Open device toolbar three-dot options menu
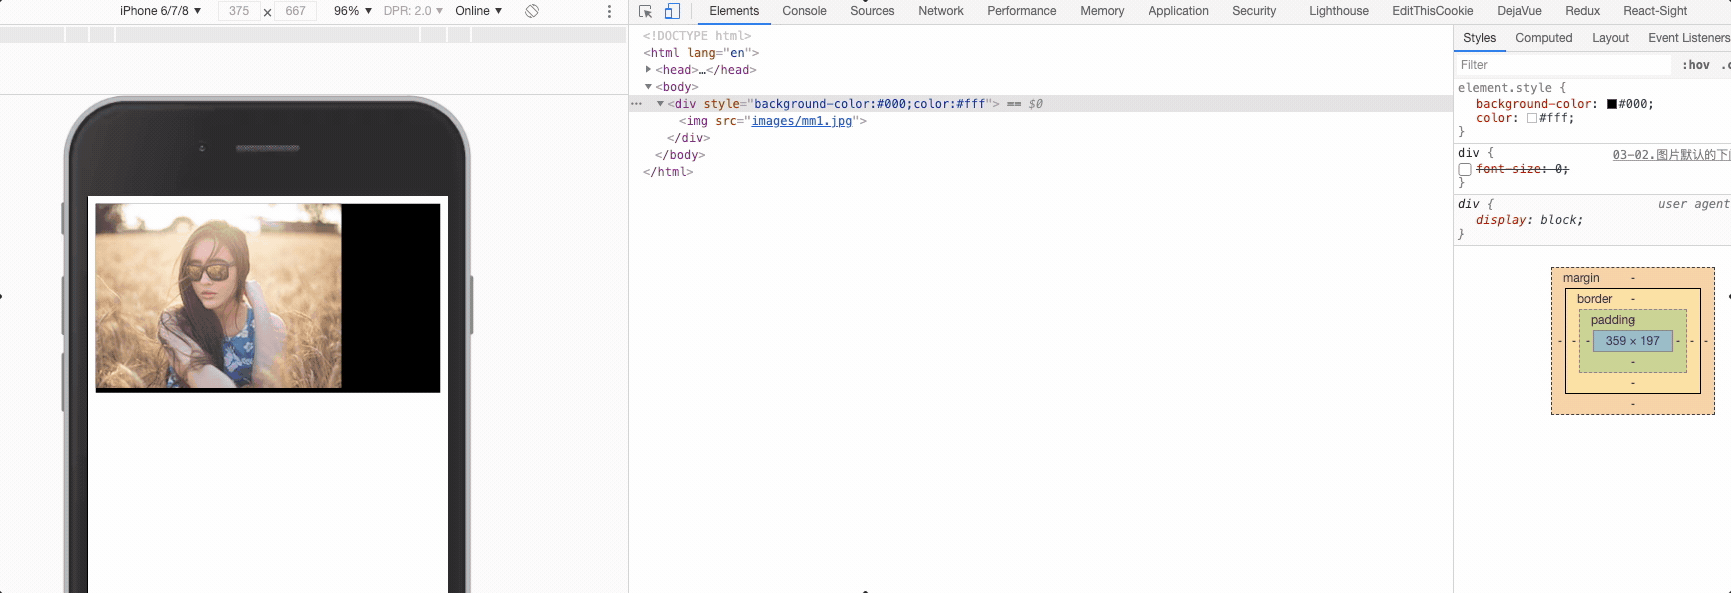This screenshot has width=1731, height=593. tap(609, 11)
